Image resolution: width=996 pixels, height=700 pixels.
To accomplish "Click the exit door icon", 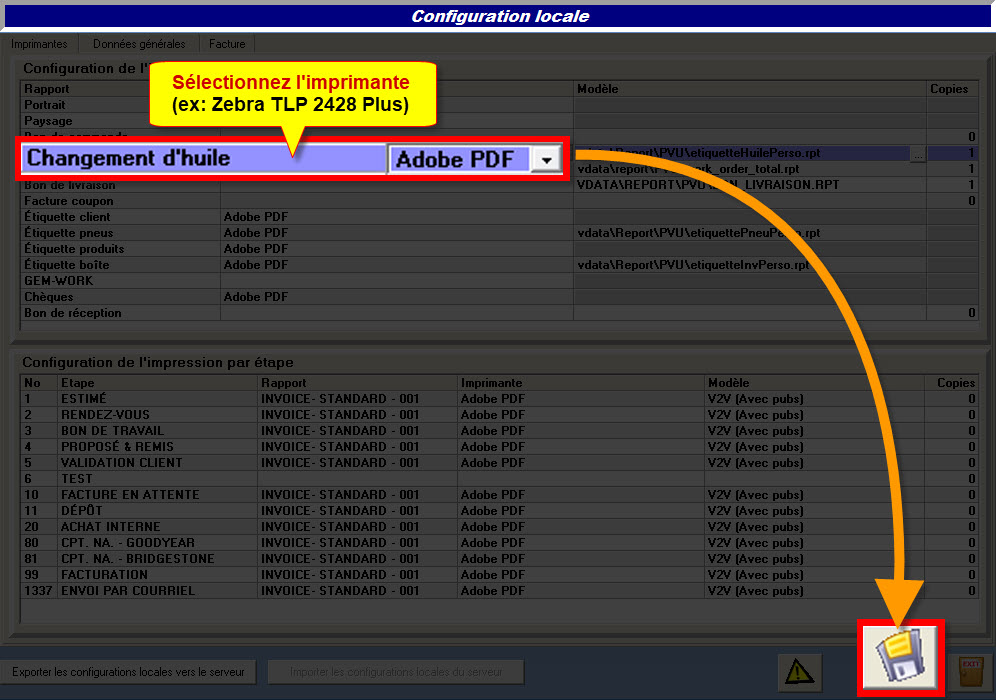I will [x=970, y=669].
